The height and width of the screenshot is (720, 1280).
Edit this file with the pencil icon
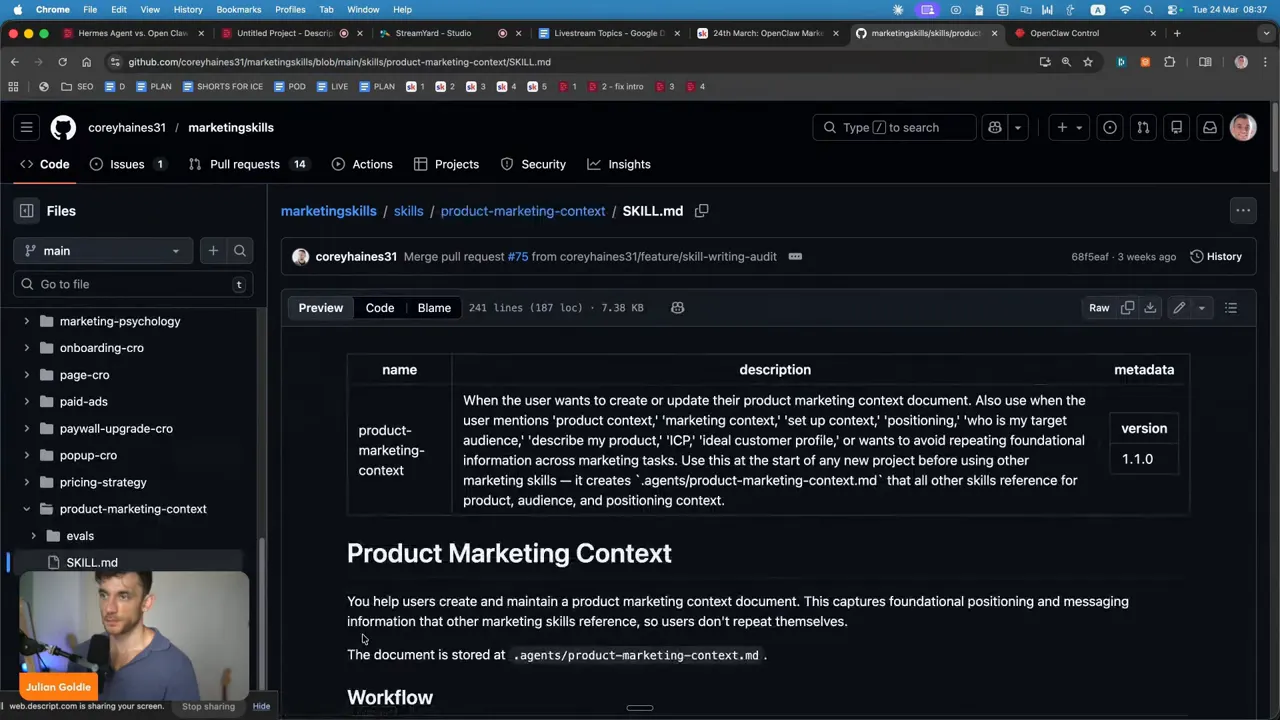(x=1179, y=308)
